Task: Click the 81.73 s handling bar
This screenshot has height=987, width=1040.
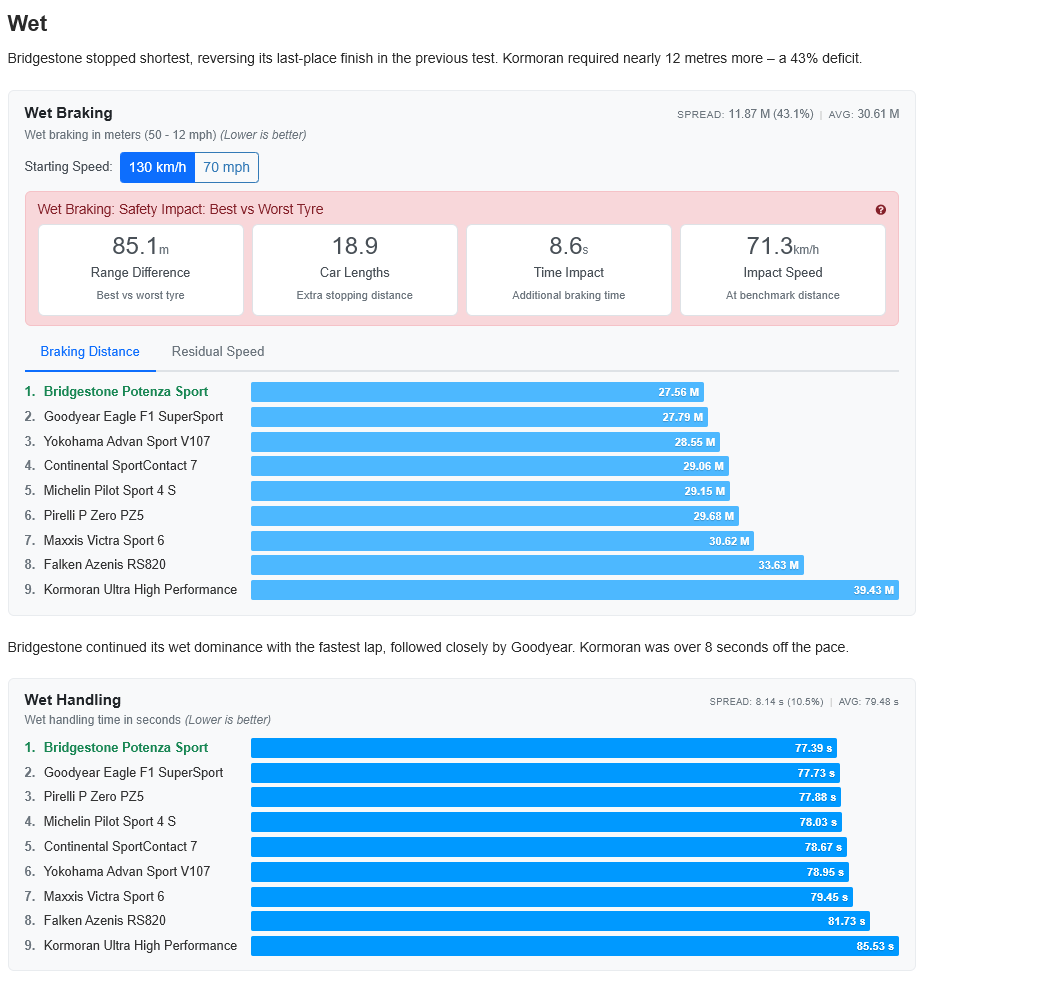Action: tap(560, 921)
